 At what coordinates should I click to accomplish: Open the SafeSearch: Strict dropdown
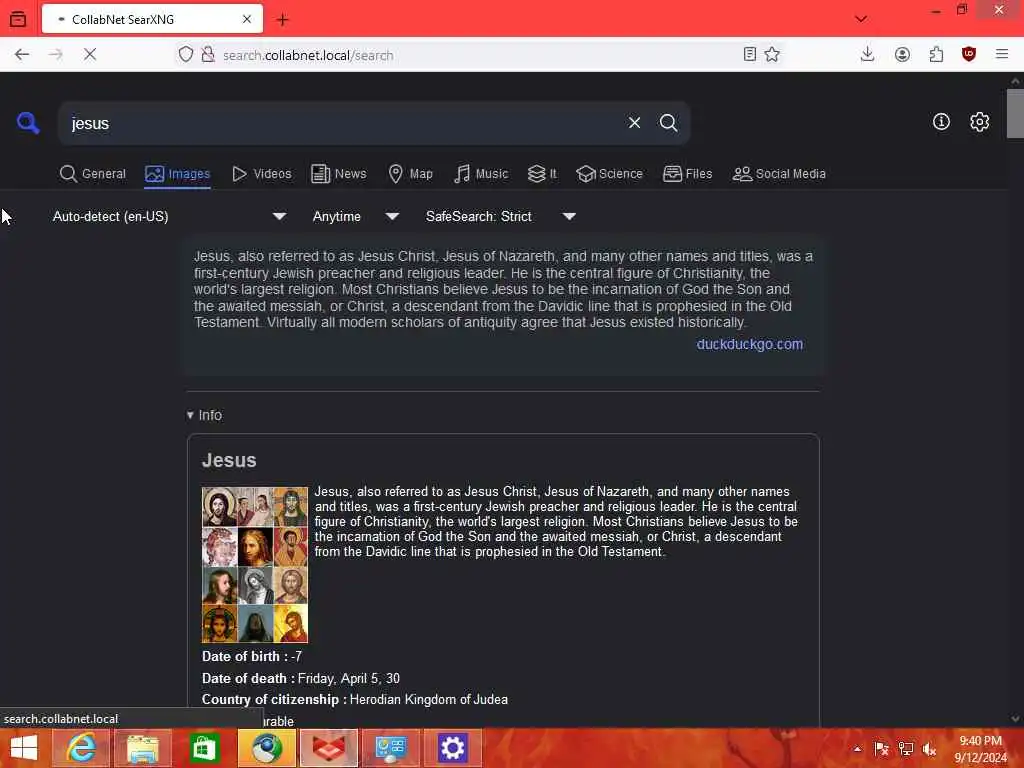(500, 216)
